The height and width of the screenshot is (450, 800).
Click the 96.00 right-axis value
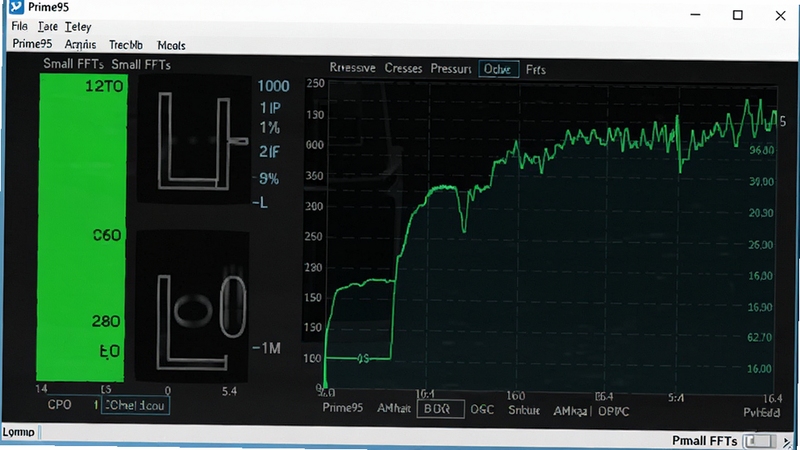coord(762,150)
